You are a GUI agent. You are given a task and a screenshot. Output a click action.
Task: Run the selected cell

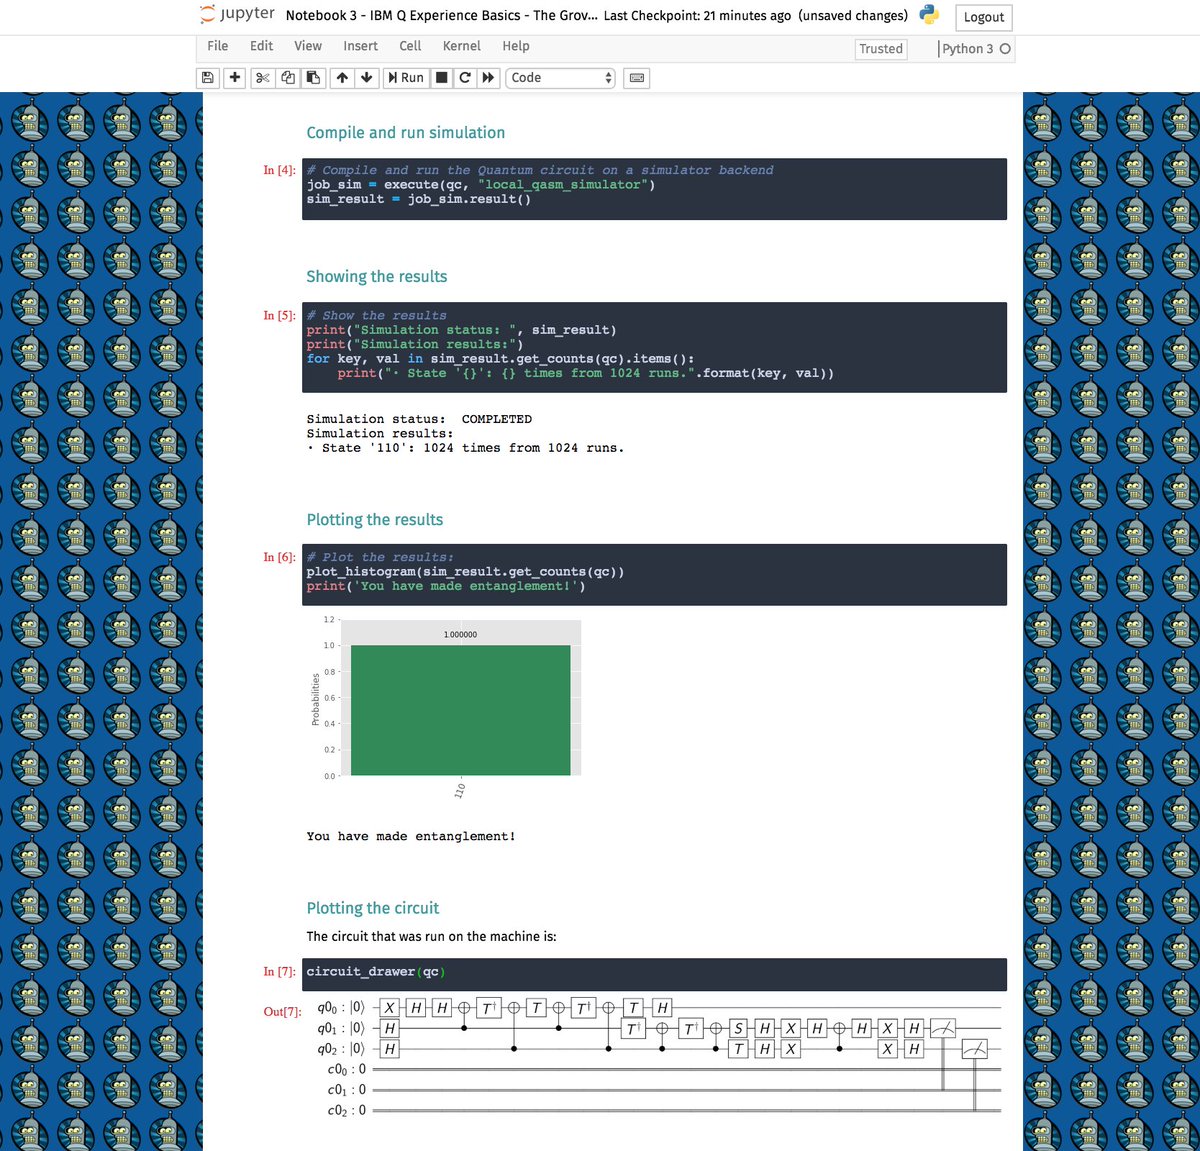(406, 78)
